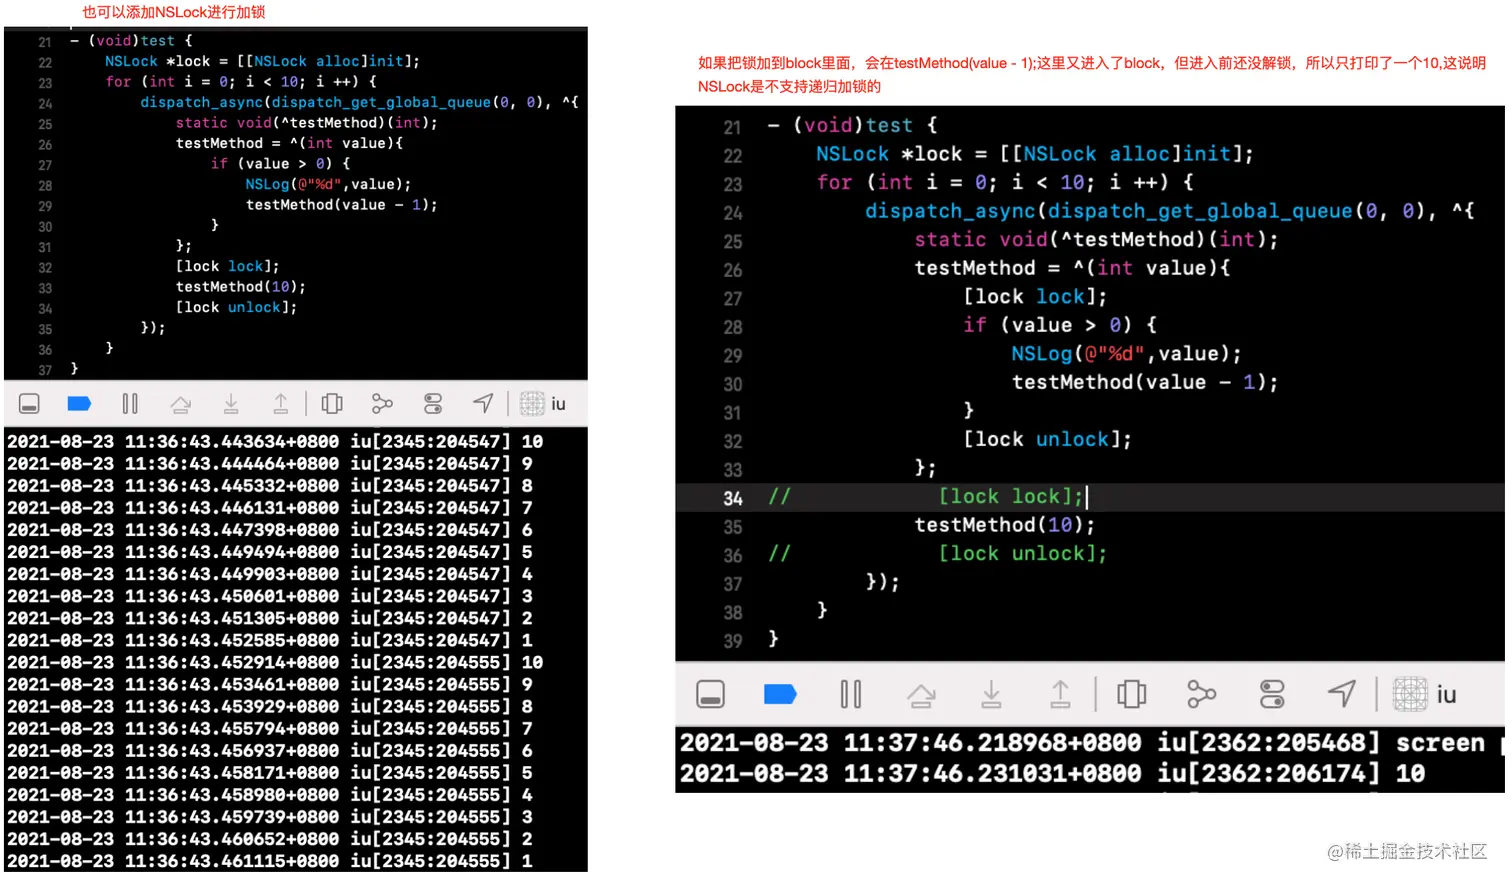This screenshot has width=1512, height=886.
Task: Click Step Into in right debug bar
Action: tap(991, 694)
